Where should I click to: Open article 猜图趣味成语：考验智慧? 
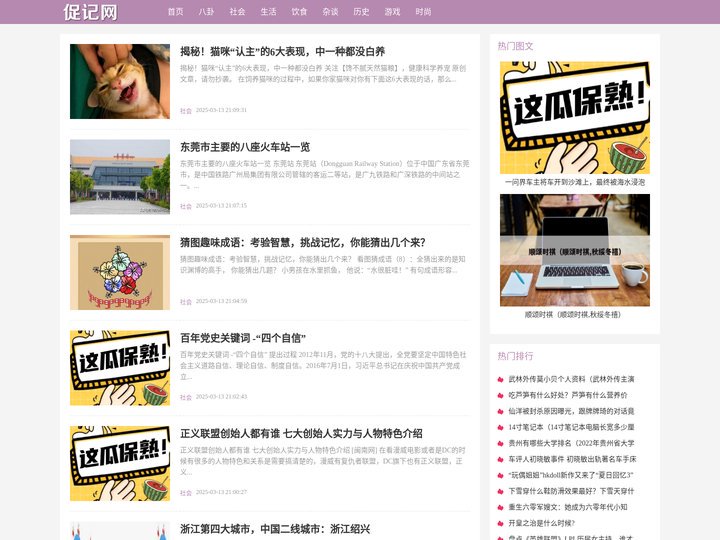[x=303, y=242]
